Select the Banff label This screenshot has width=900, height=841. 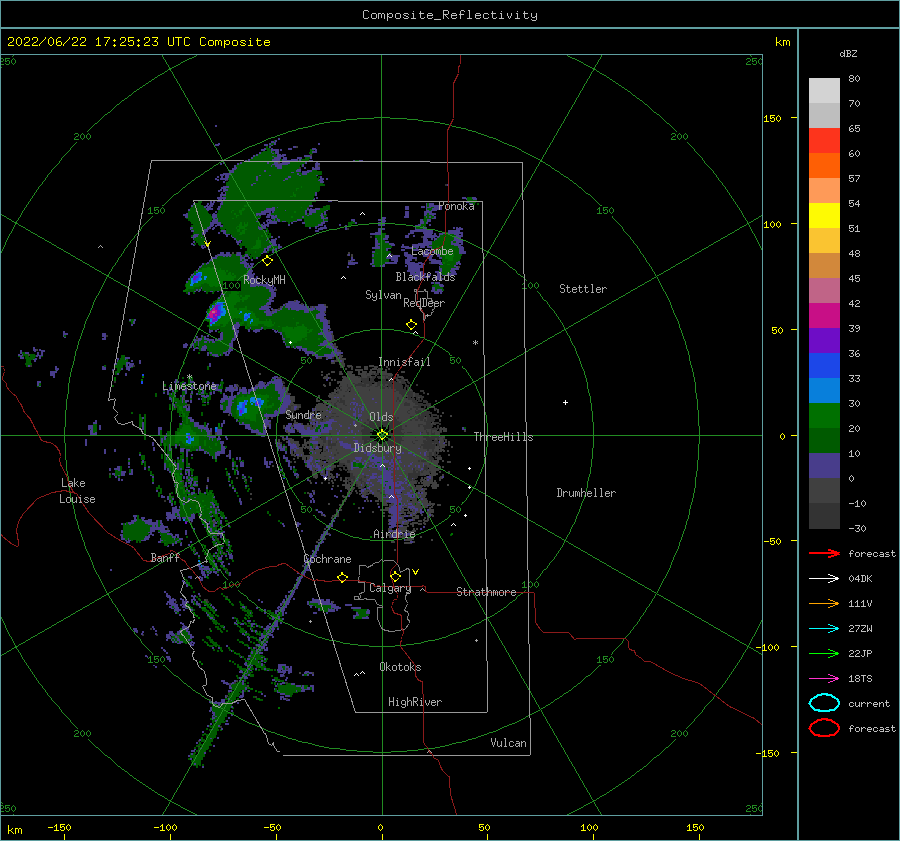click(x=165, y=558)
